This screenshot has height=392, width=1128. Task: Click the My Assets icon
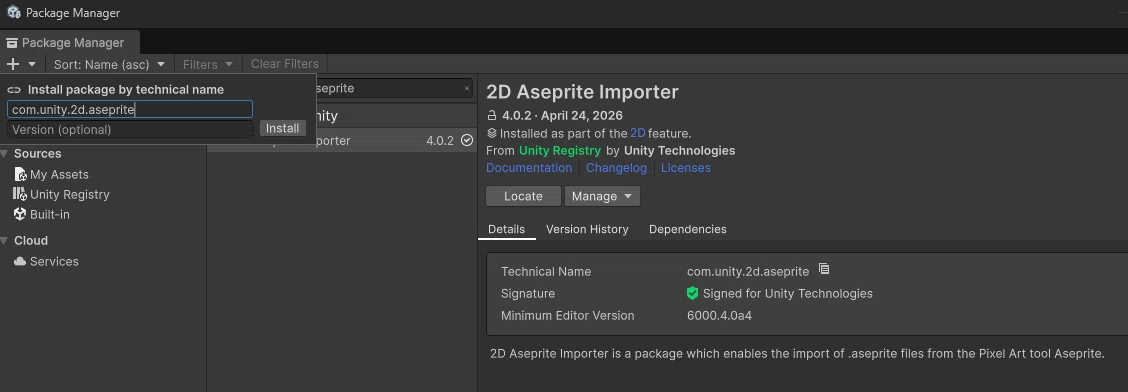20,174
